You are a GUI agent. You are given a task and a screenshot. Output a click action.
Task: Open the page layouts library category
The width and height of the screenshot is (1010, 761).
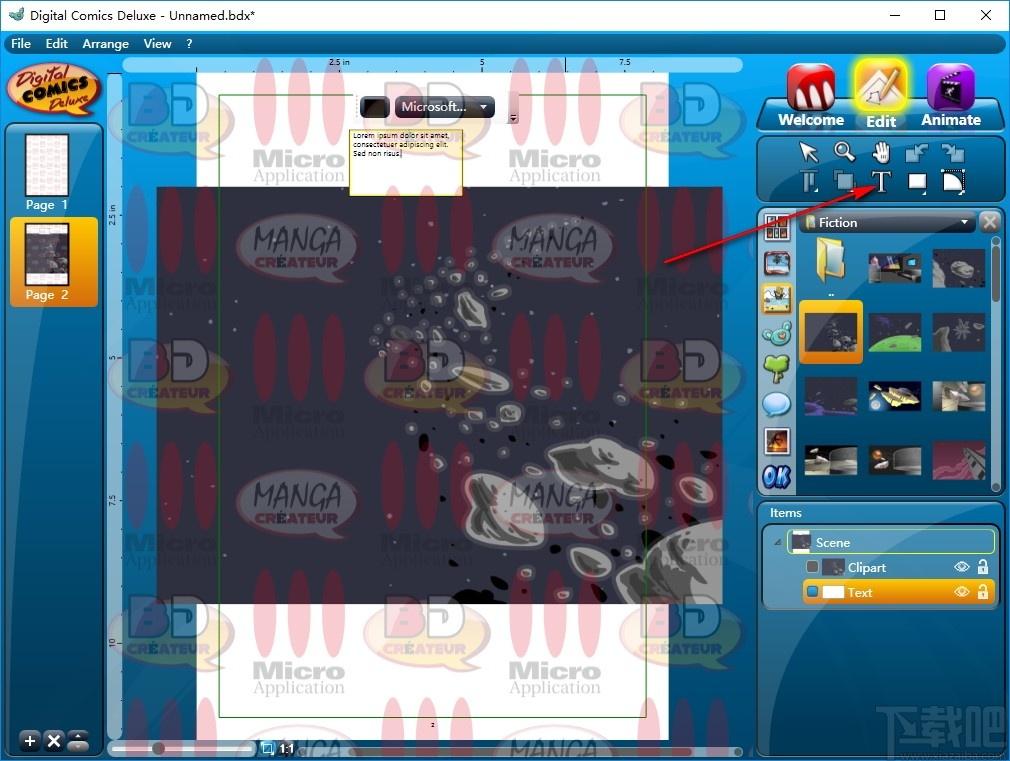(x=777, y=227)
